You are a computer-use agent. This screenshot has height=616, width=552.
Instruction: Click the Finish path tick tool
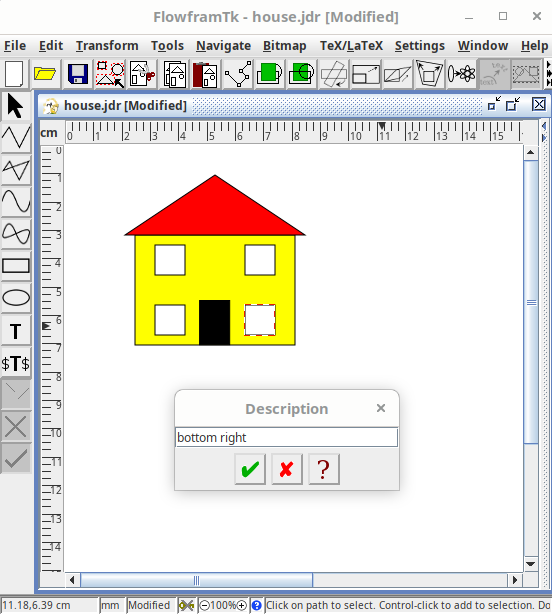tap(16, 458)
